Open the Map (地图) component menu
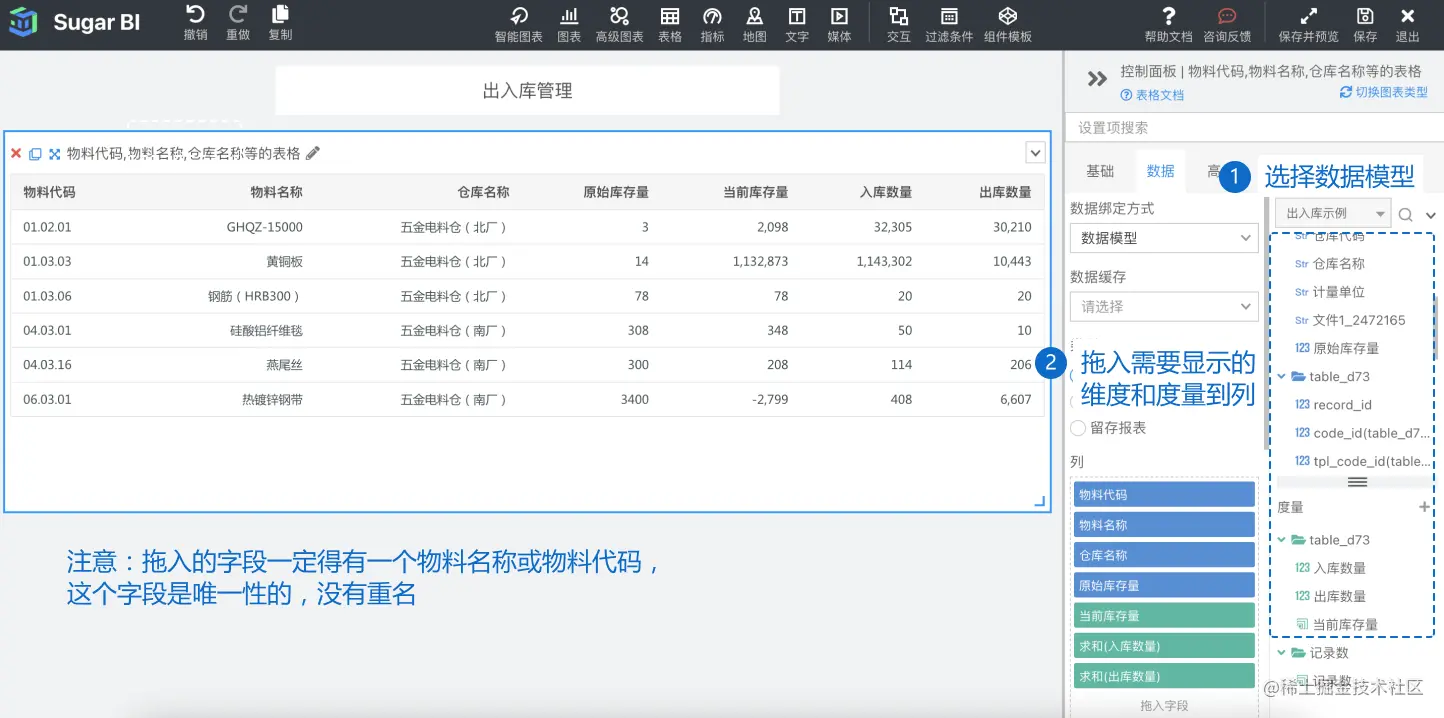Image resolution: width=1444 pixels, height=718 pixels. (755, 25)
